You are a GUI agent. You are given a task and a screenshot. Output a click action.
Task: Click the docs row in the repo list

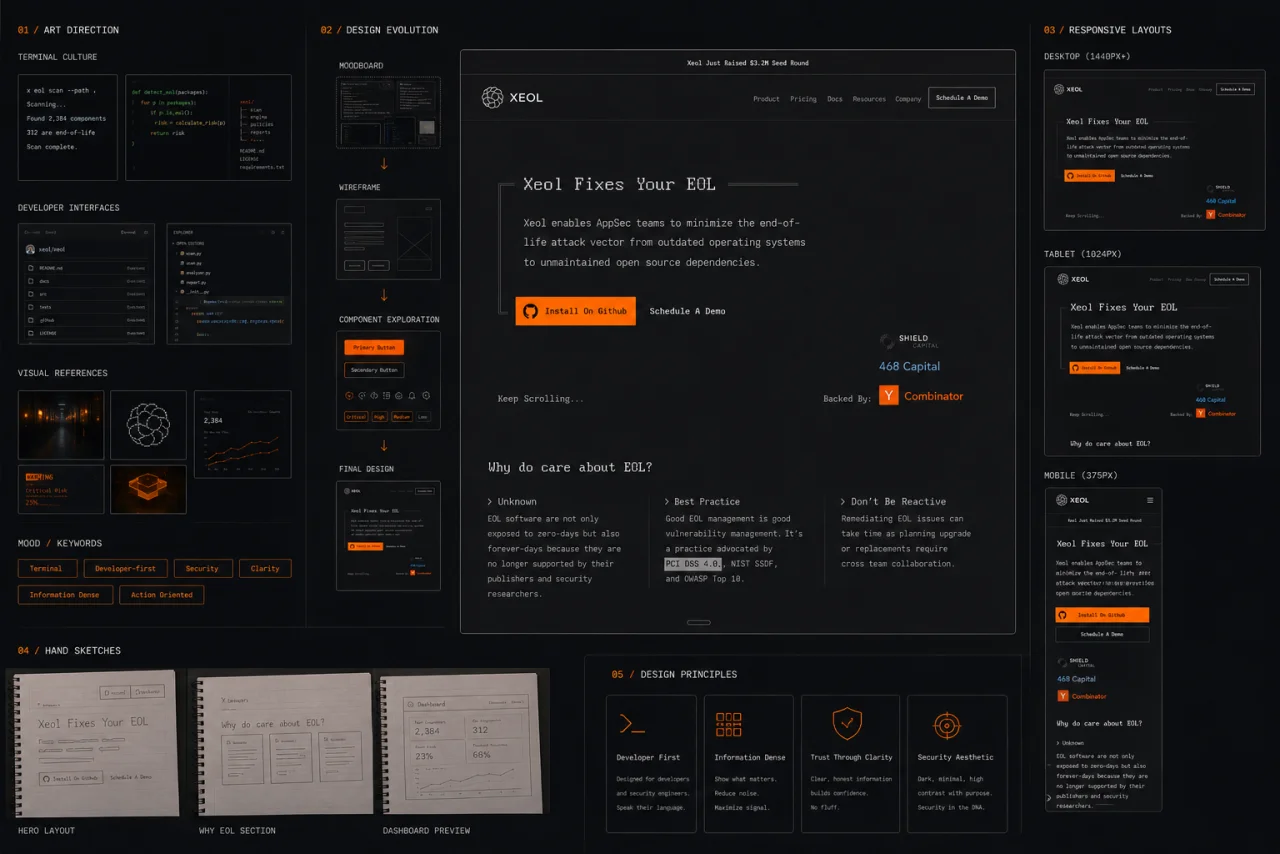coord(87,282)
